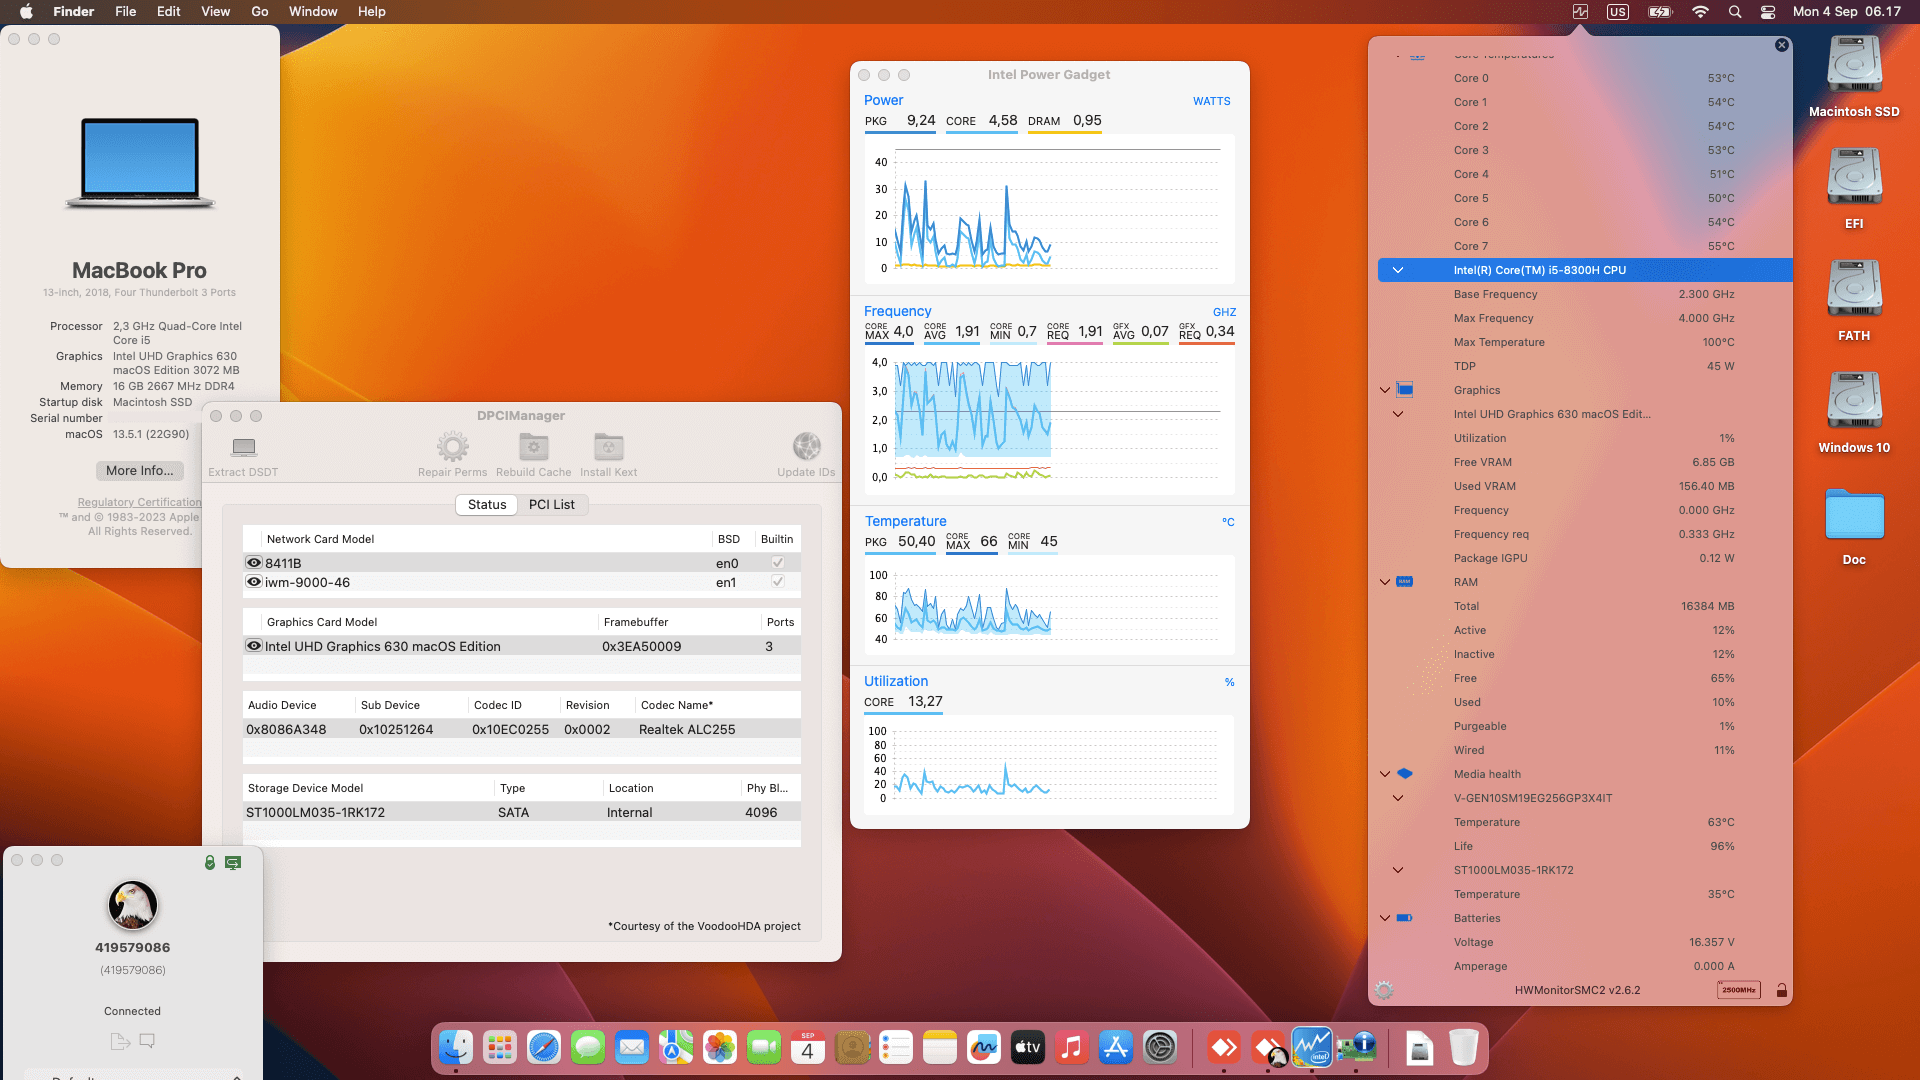1920x1080 pixels.
Task: Open the Go menu
Action: pos(260,12)
